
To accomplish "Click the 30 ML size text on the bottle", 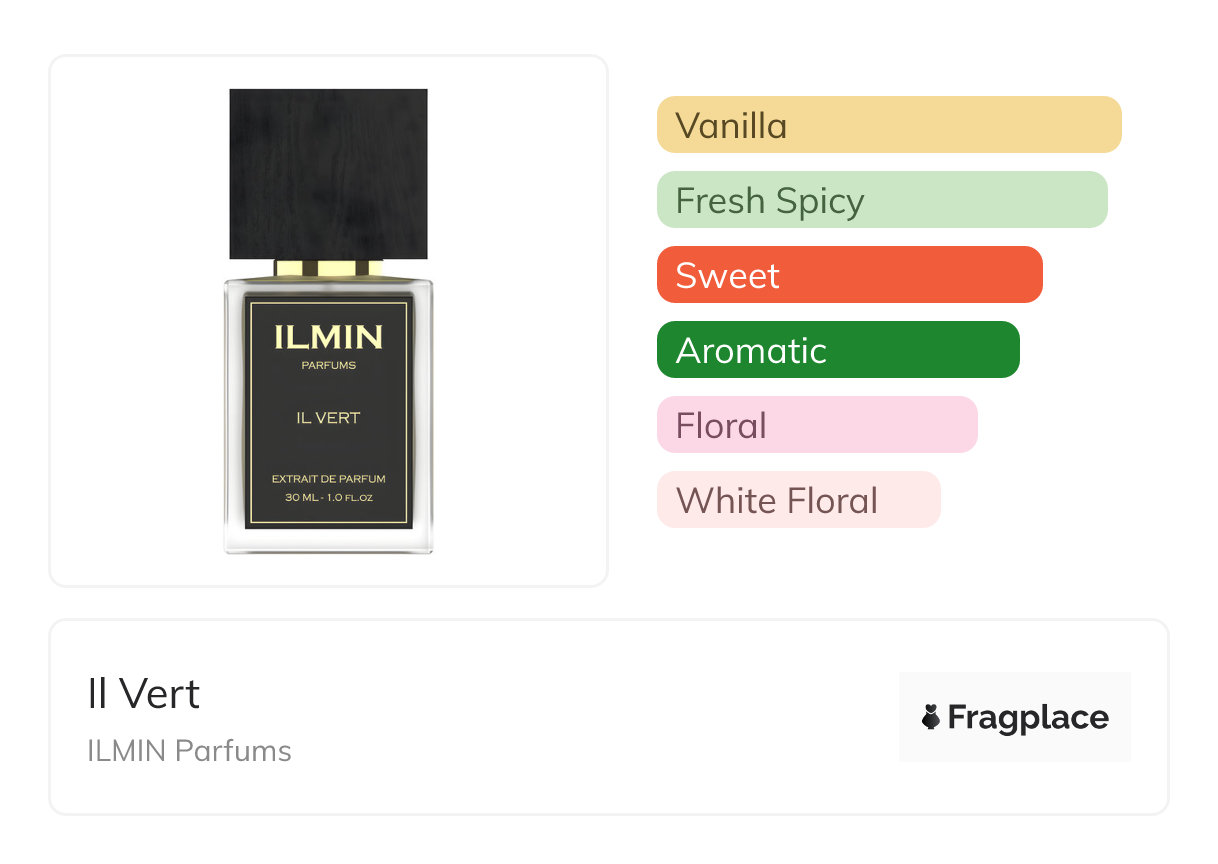I will 328,497.
